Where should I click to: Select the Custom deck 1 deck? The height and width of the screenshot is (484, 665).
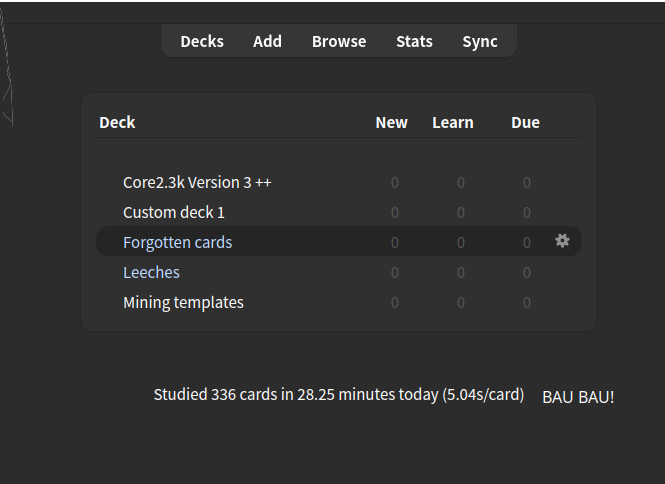(x=174, y=212)
